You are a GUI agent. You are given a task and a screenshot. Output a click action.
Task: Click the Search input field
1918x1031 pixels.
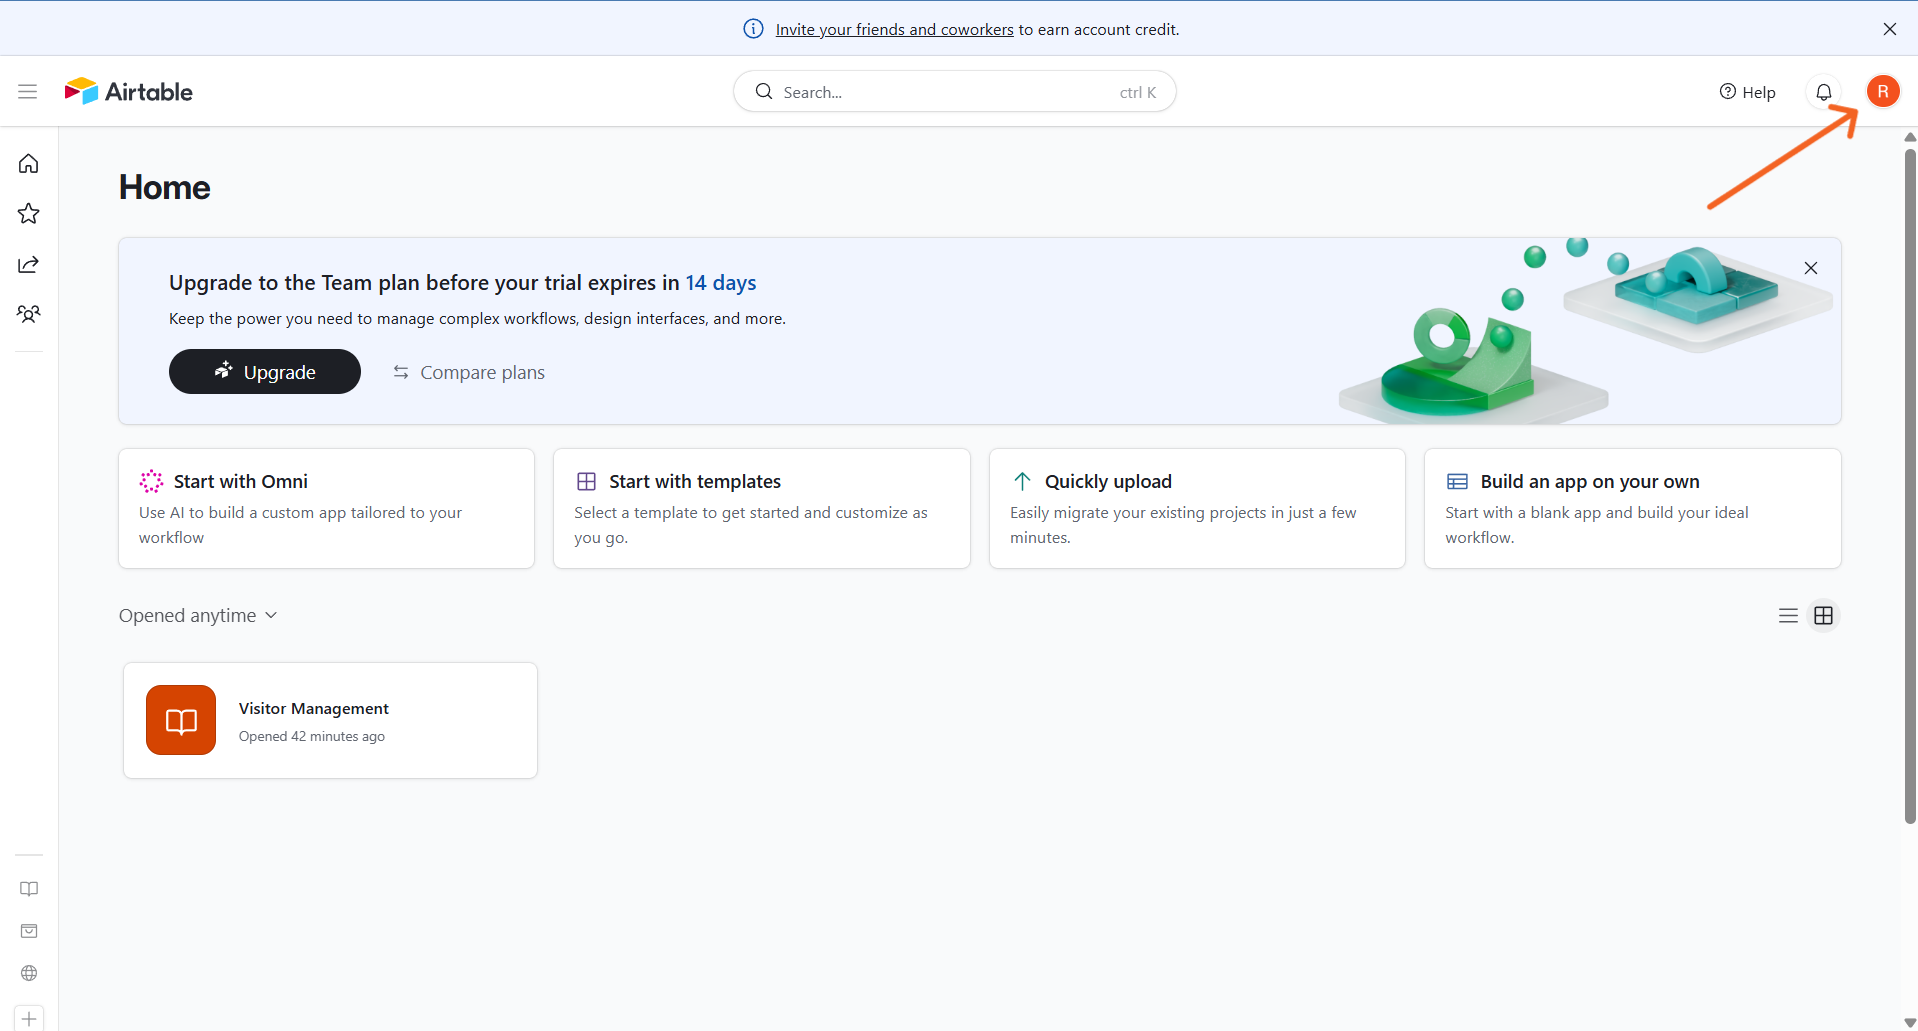955,92
